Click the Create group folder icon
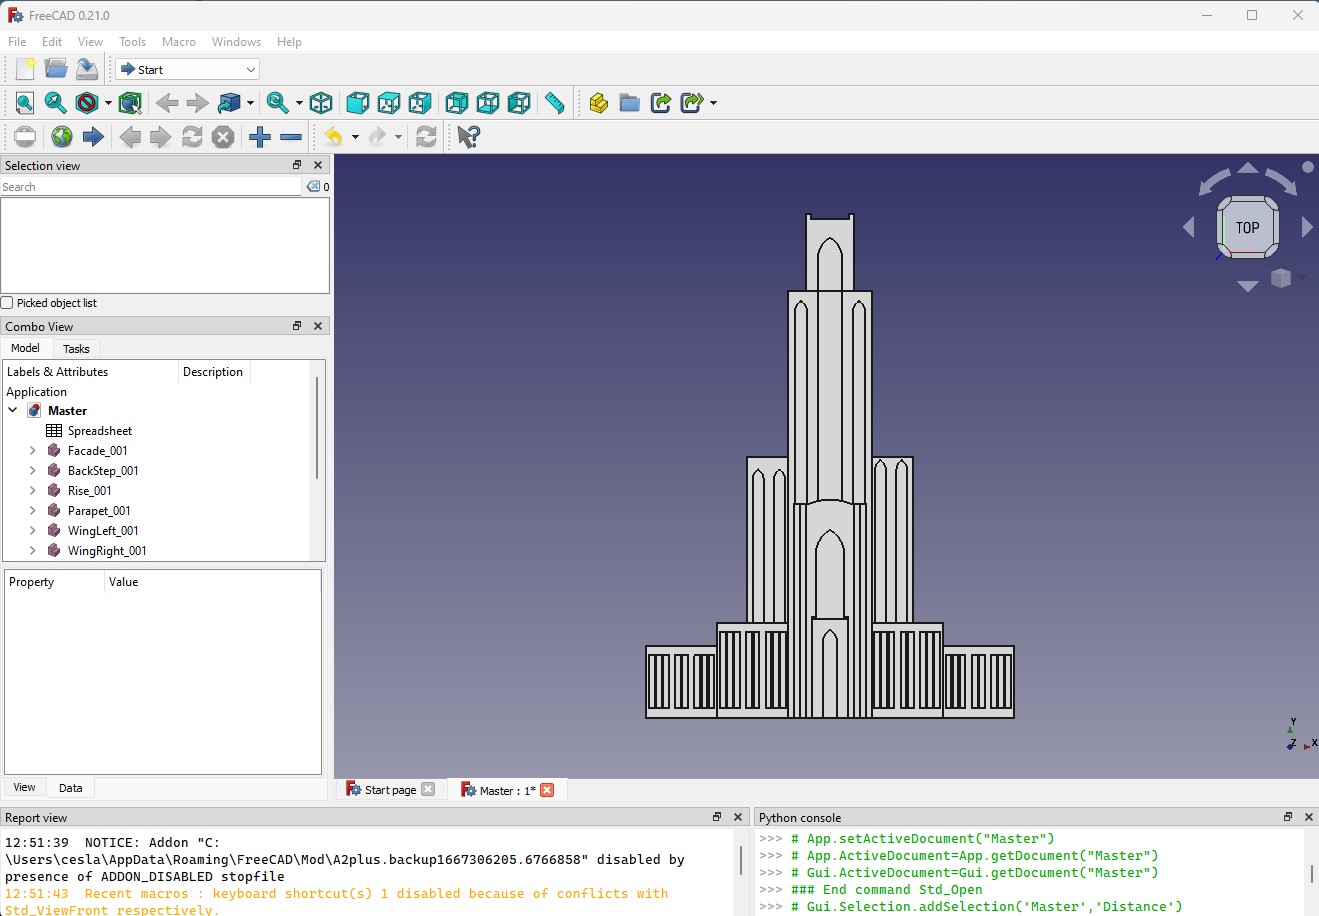The image size is (1319, 916). (x=629, y=103)
